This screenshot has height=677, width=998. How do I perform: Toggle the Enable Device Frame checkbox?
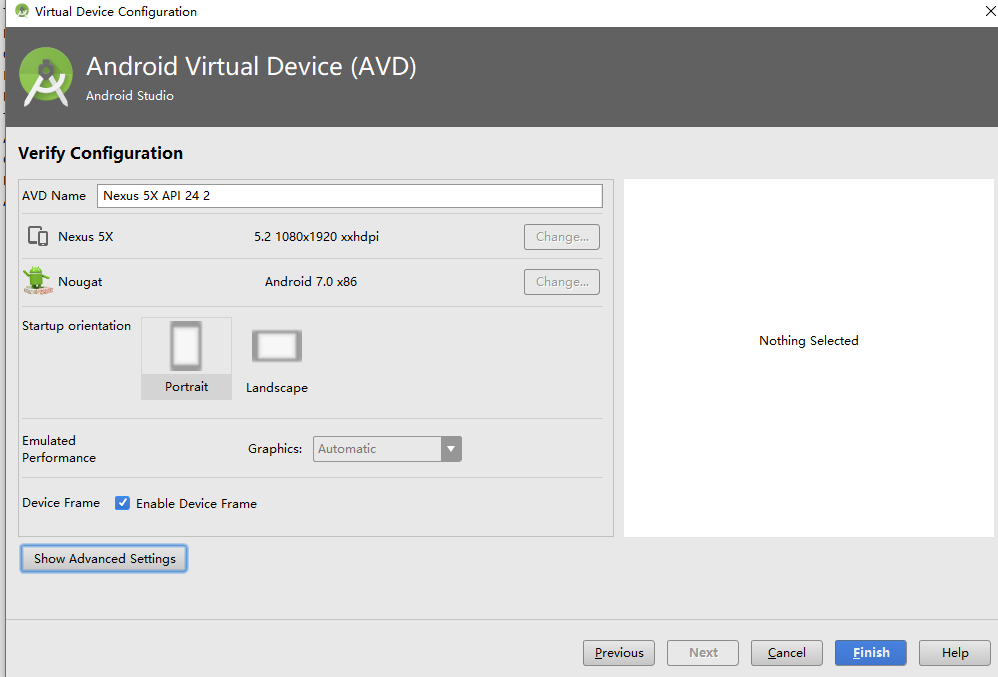point(122,503)
